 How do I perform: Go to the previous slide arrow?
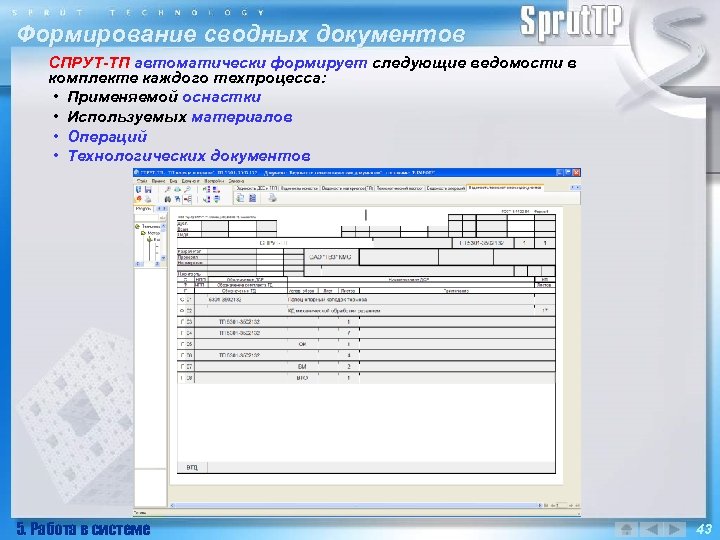[x=650, y=529]
